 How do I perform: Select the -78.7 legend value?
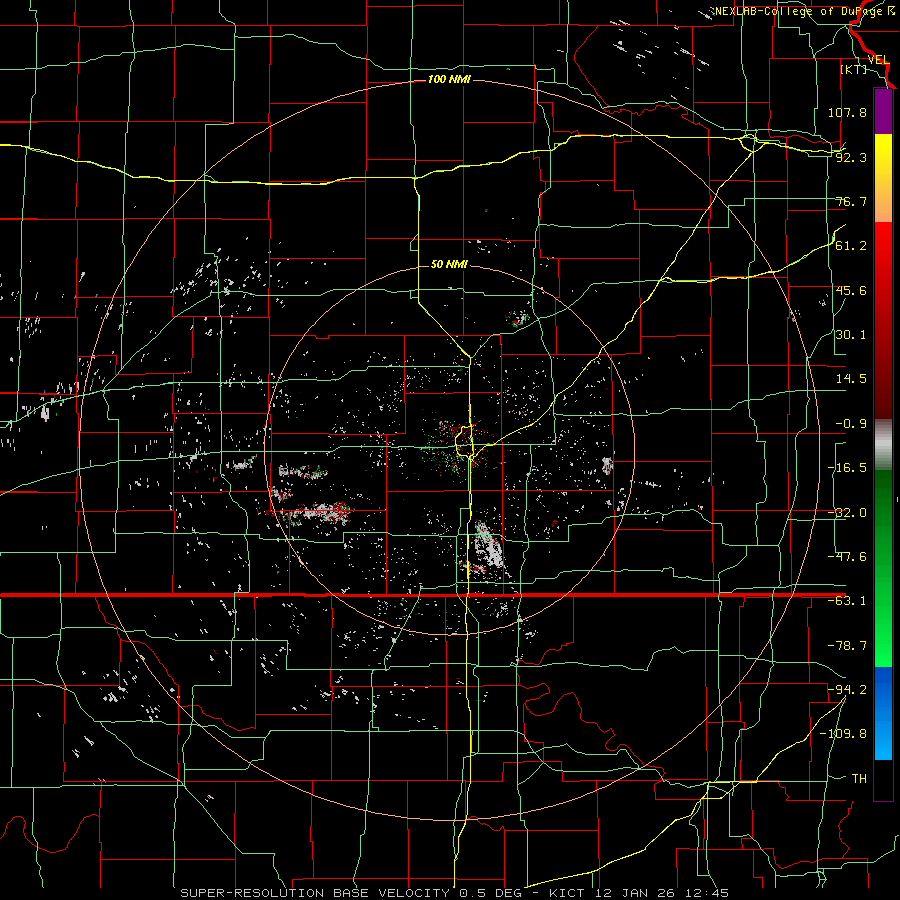(x=847, y=646)
